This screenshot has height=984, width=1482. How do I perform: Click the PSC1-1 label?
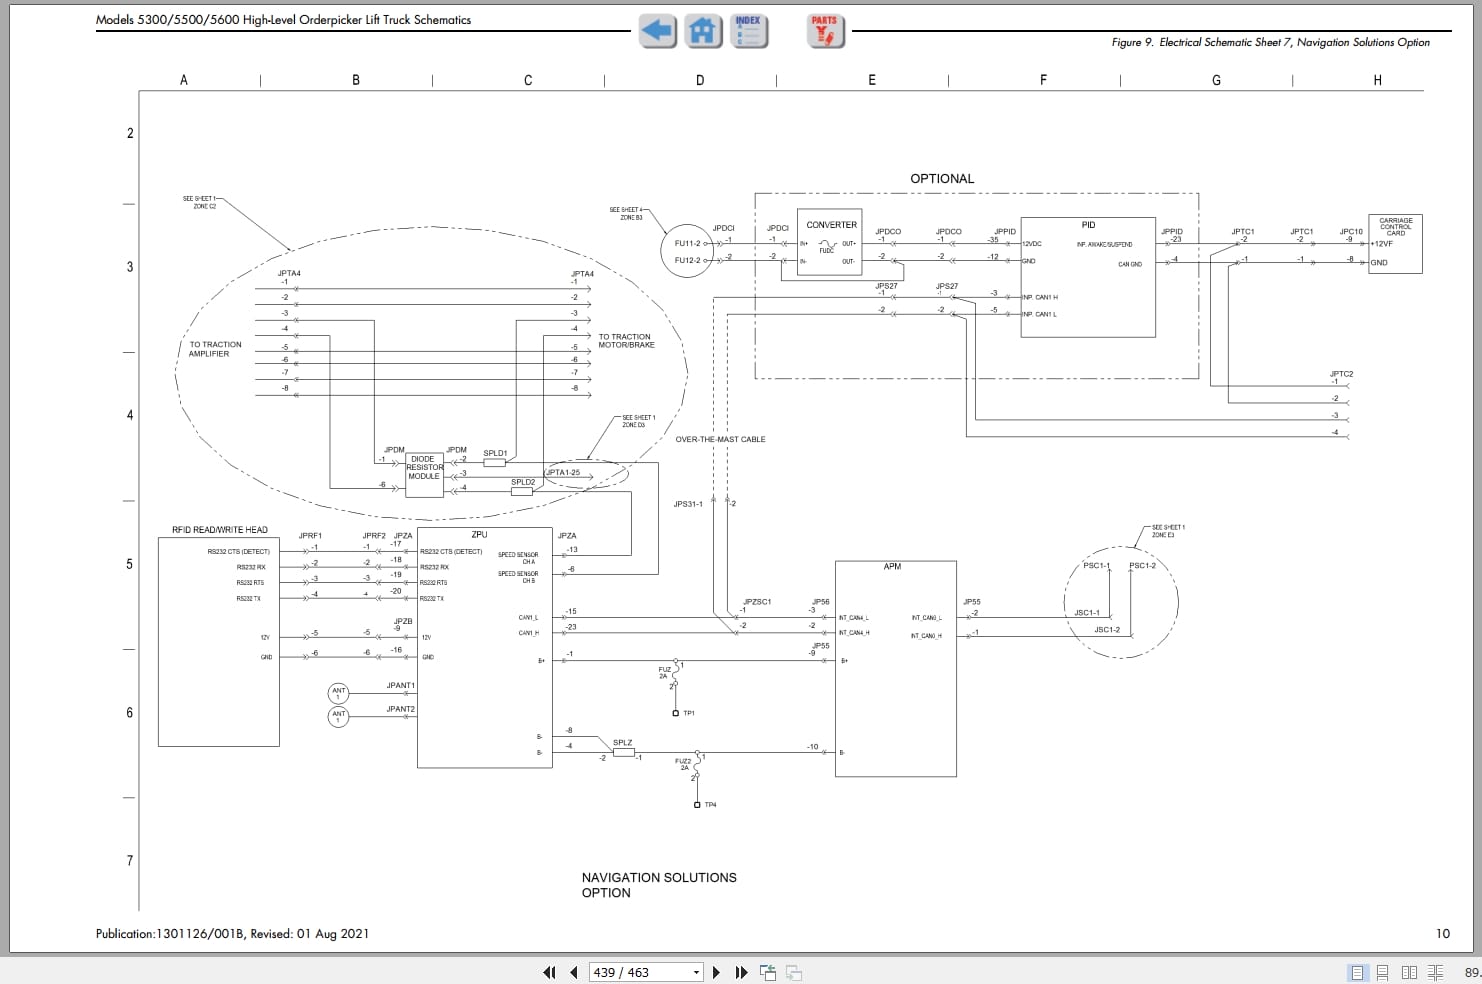click(1096, 565)
